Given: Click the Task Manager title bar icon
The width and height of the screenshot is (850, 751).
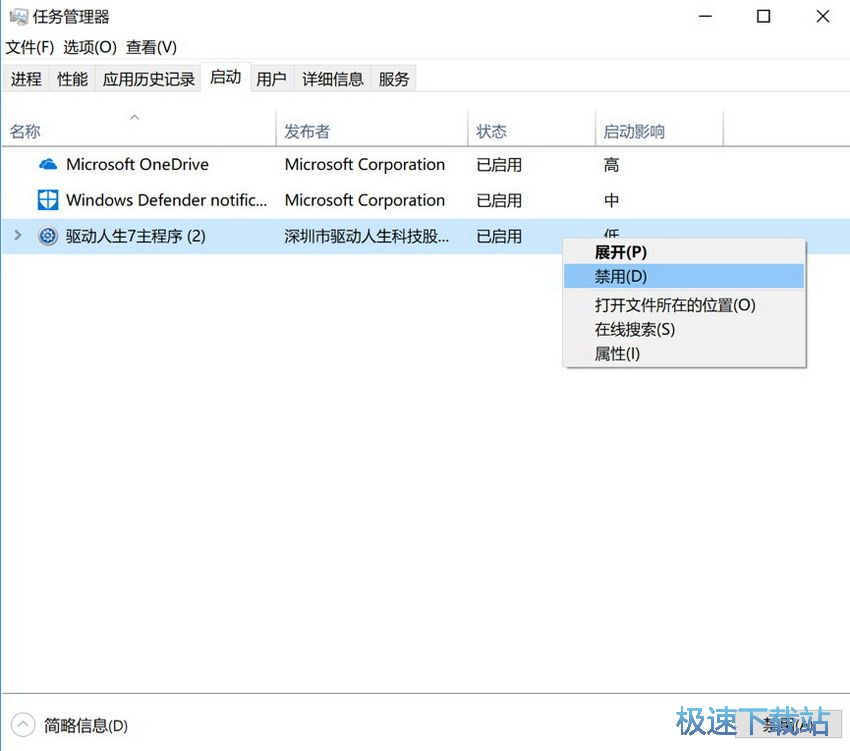Looking at the screenshot, I should point(18,16).
